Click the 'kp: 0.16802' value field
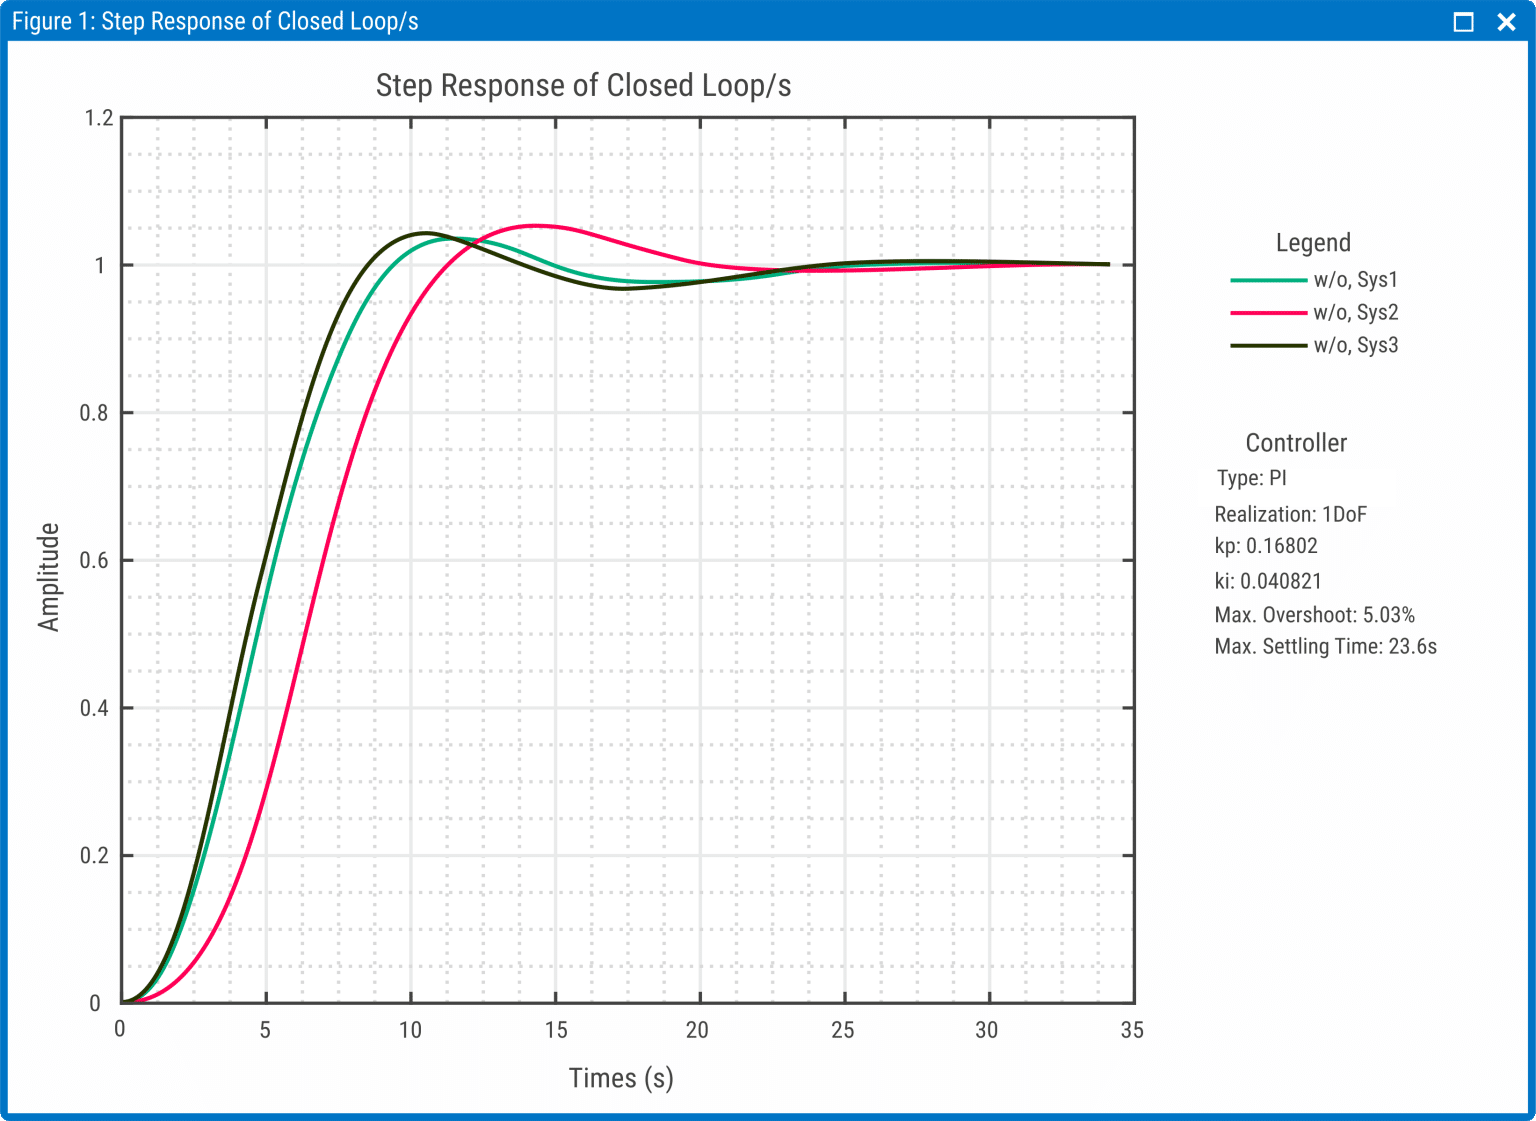This screenshot has height=1121, width=1536. (x=1267, y=547)
